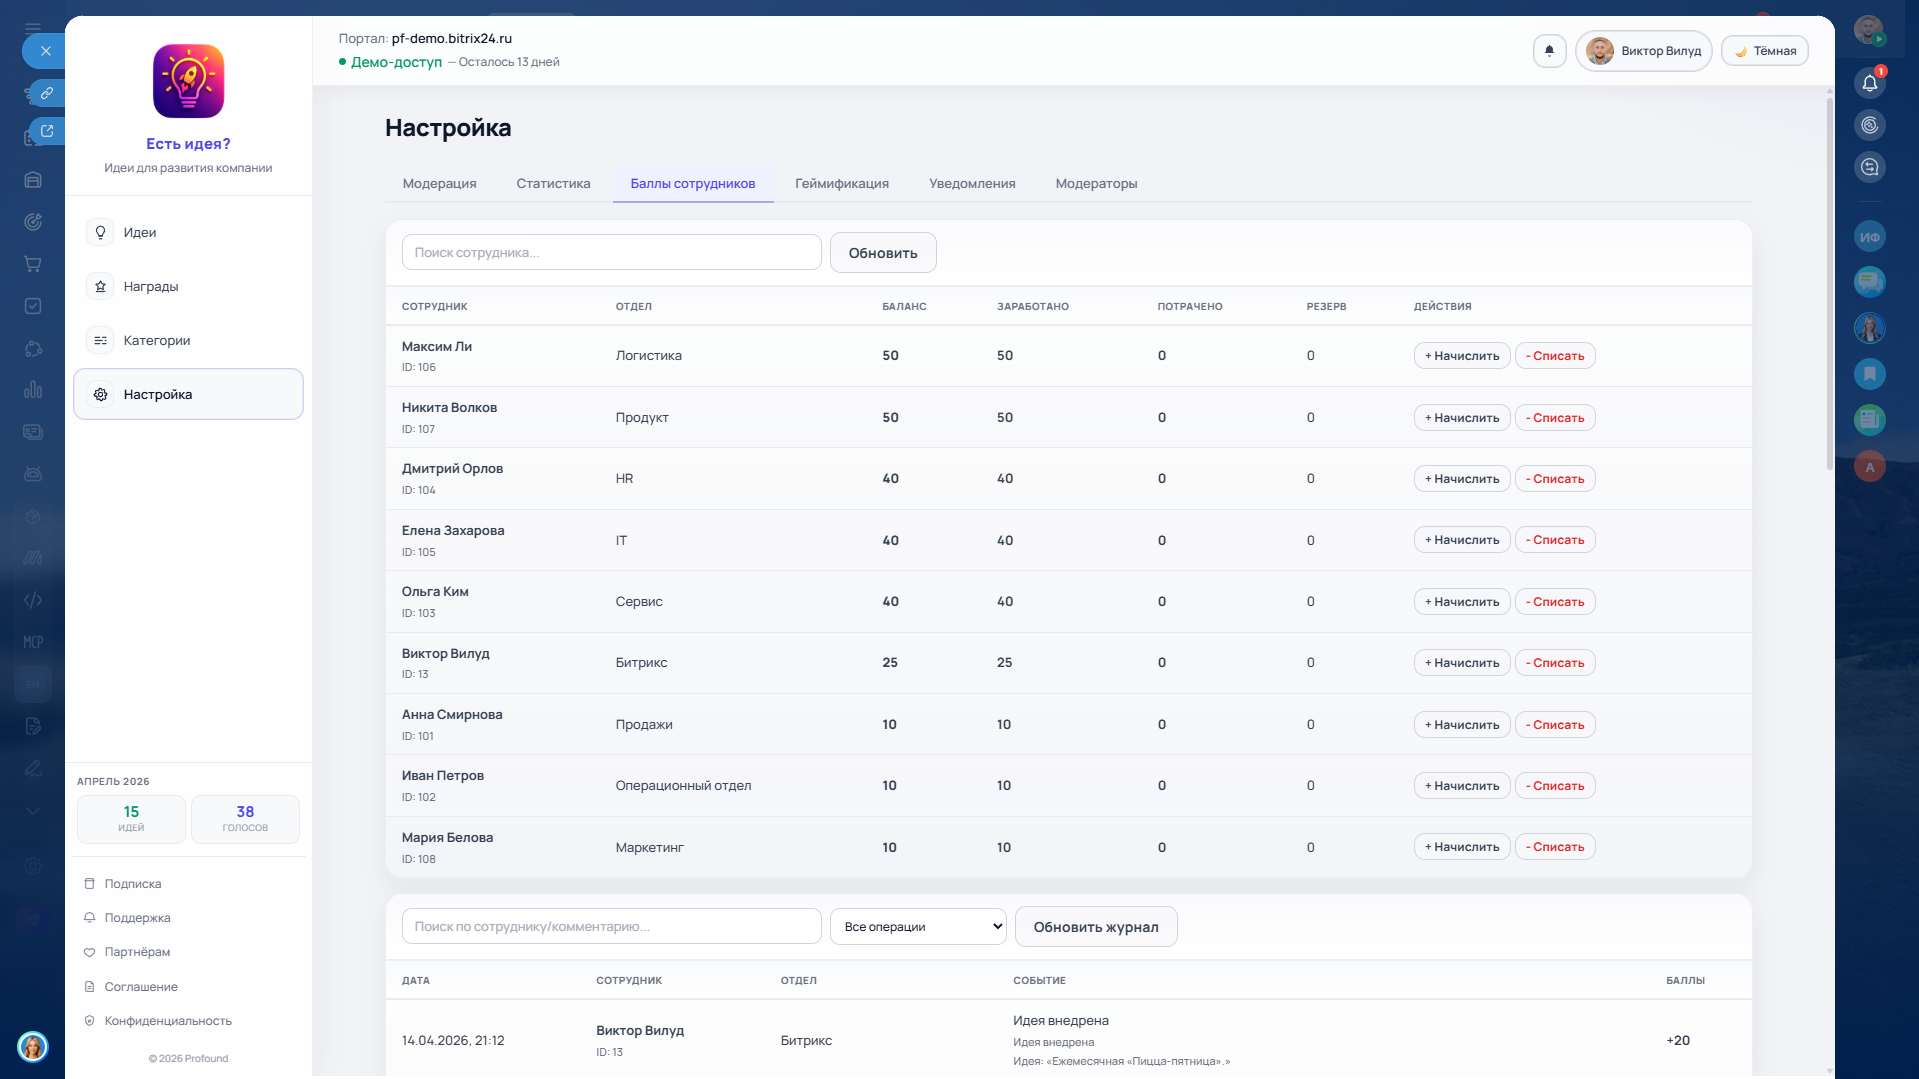Click the lightbulb icon next to Идеи
This screenshot has height=1079, width=1919.
(x=100, y=233)
